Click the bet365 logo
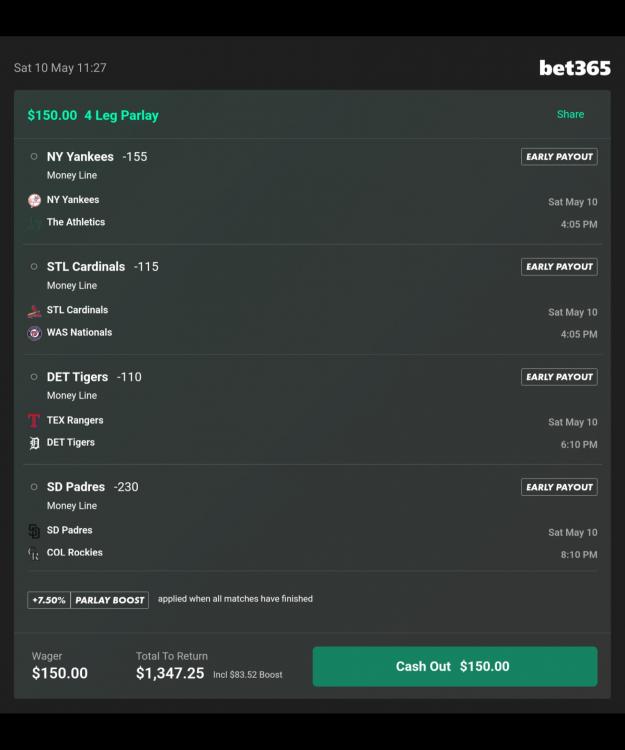Screen dimensions: 625x750 coord(574,68)
